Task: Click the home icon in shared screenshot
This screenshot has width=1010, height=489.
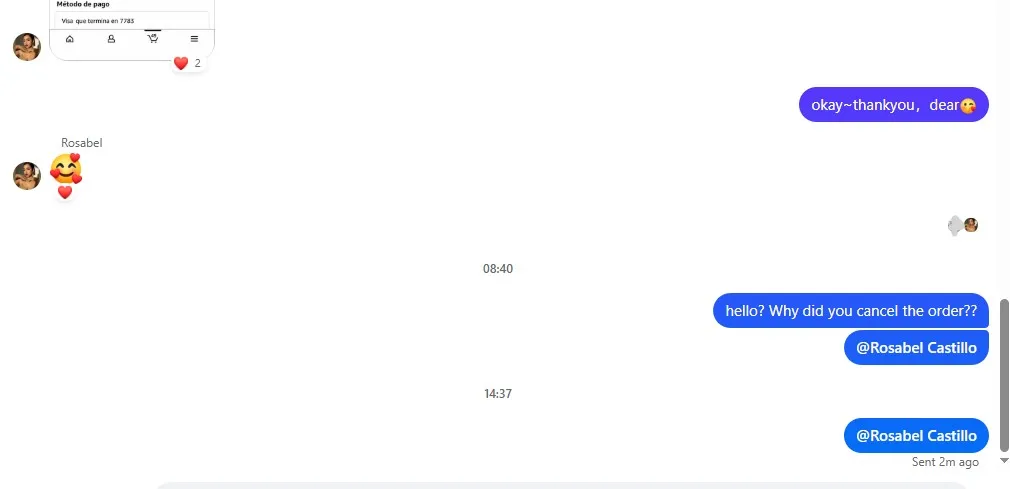Action: tap(70, 39)
